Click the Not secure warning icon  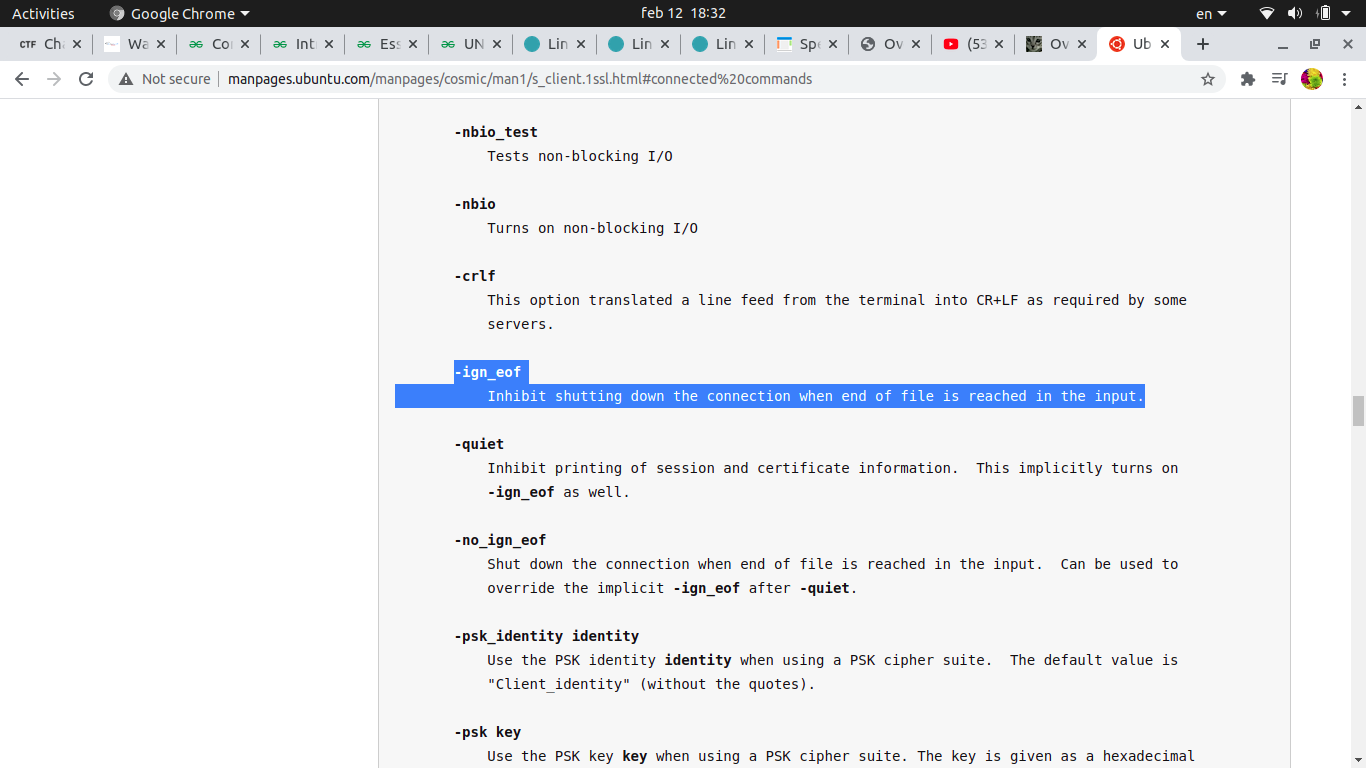point(126,79)
